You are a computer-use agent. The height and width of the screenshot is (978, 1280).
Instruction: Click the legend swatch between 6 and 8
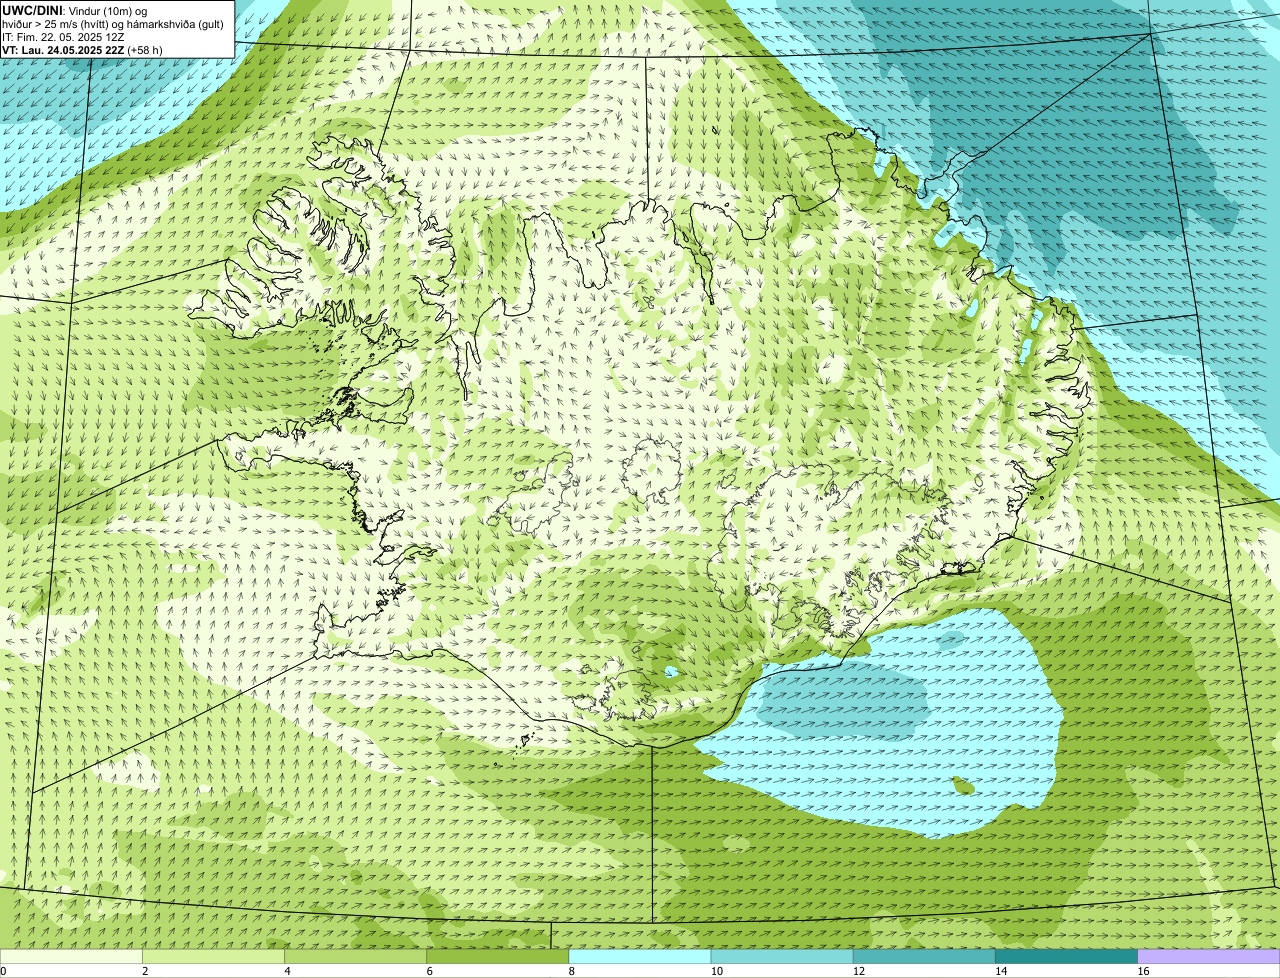click(498, 957)
